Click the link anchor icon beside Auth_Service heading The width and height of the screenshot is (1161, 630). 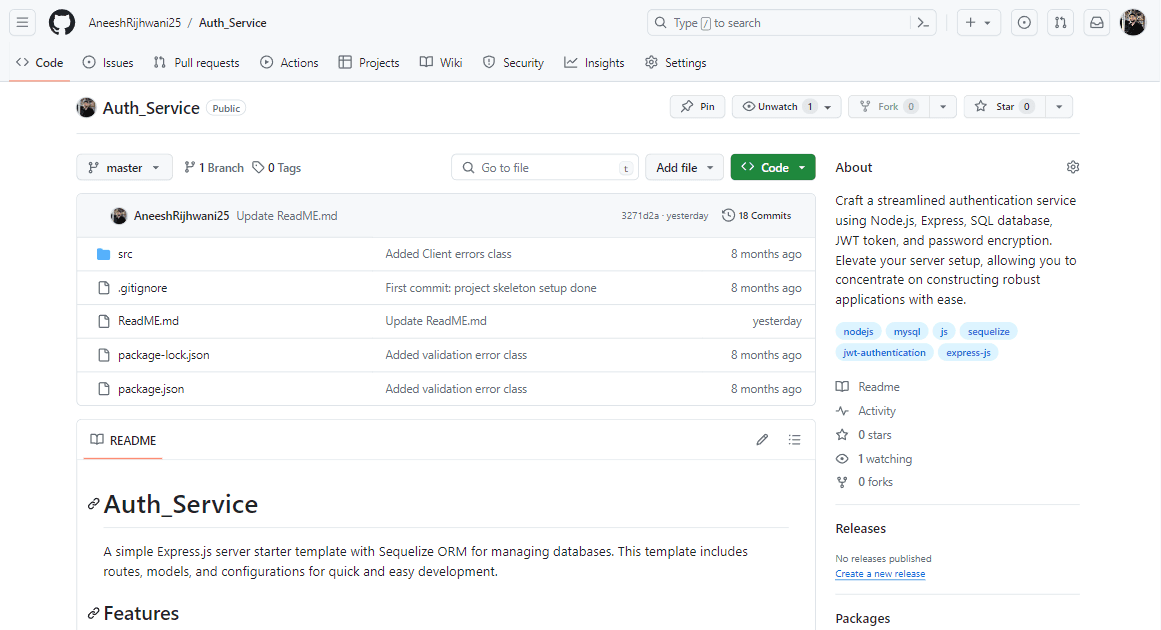[93, 504]
